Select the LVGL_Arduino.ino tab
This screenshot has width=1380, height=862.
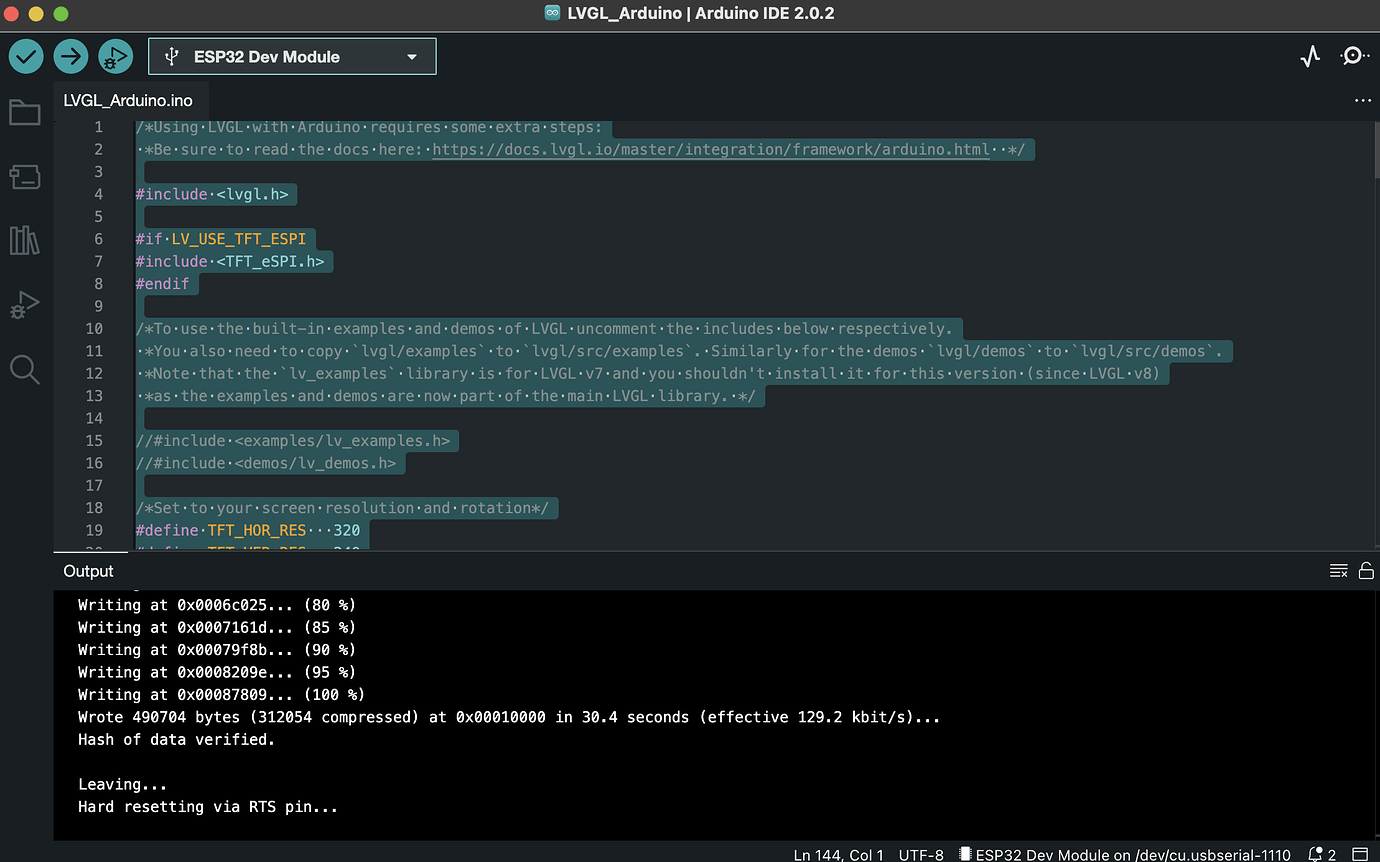click(x=130, y=100)
